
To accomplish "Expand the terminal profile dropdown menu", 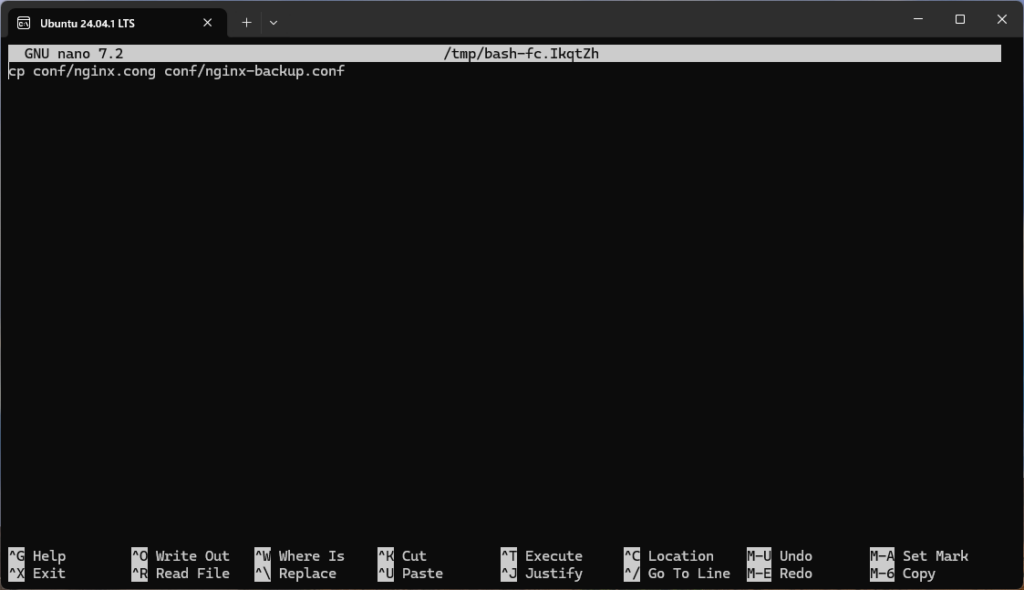I will click(273, 22).
